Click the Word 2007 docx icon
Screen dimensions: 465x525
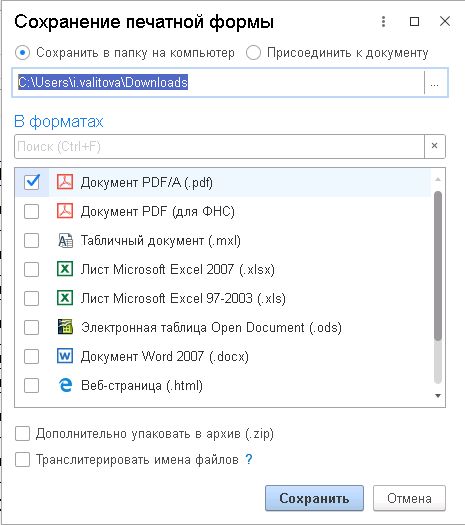[x=65, y=356]
